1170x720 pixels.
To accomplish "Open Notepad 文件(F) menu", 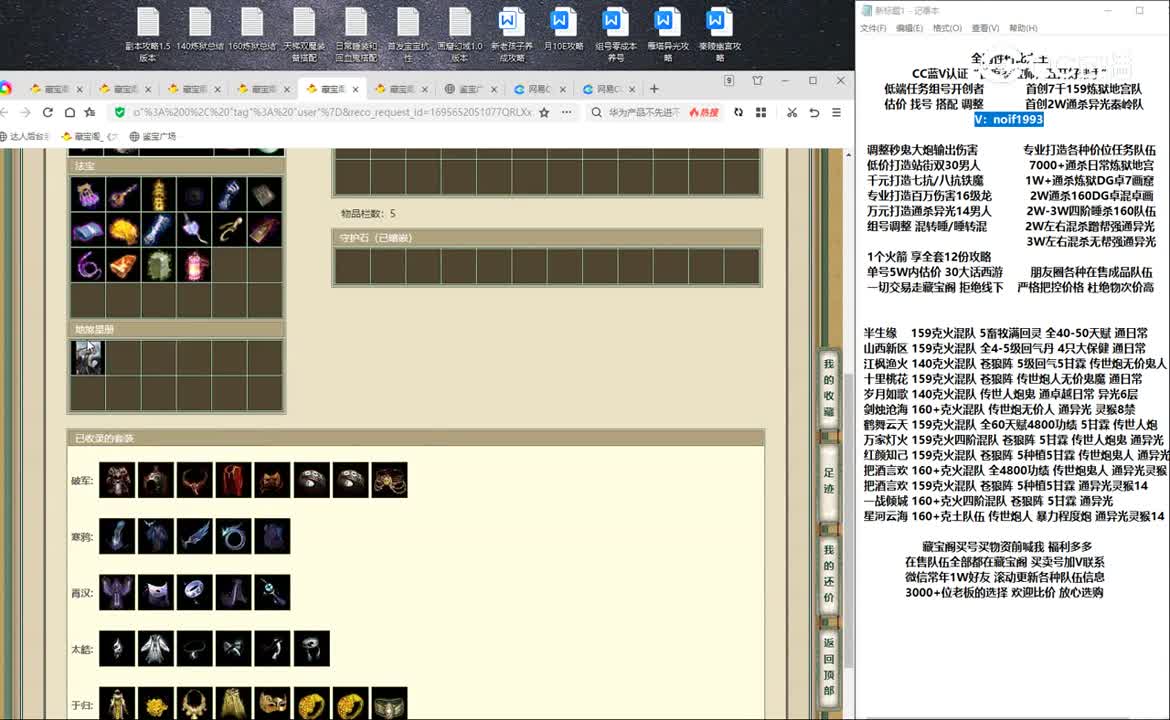I will (x=872, y=28).
